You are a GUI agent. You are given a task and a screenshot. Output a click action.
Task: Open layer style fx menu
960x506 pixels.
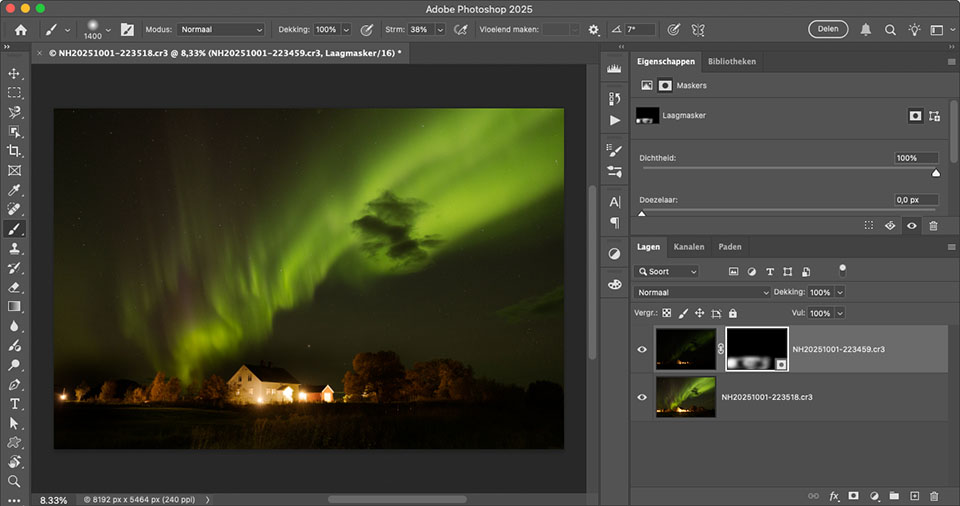coord(833,495)
